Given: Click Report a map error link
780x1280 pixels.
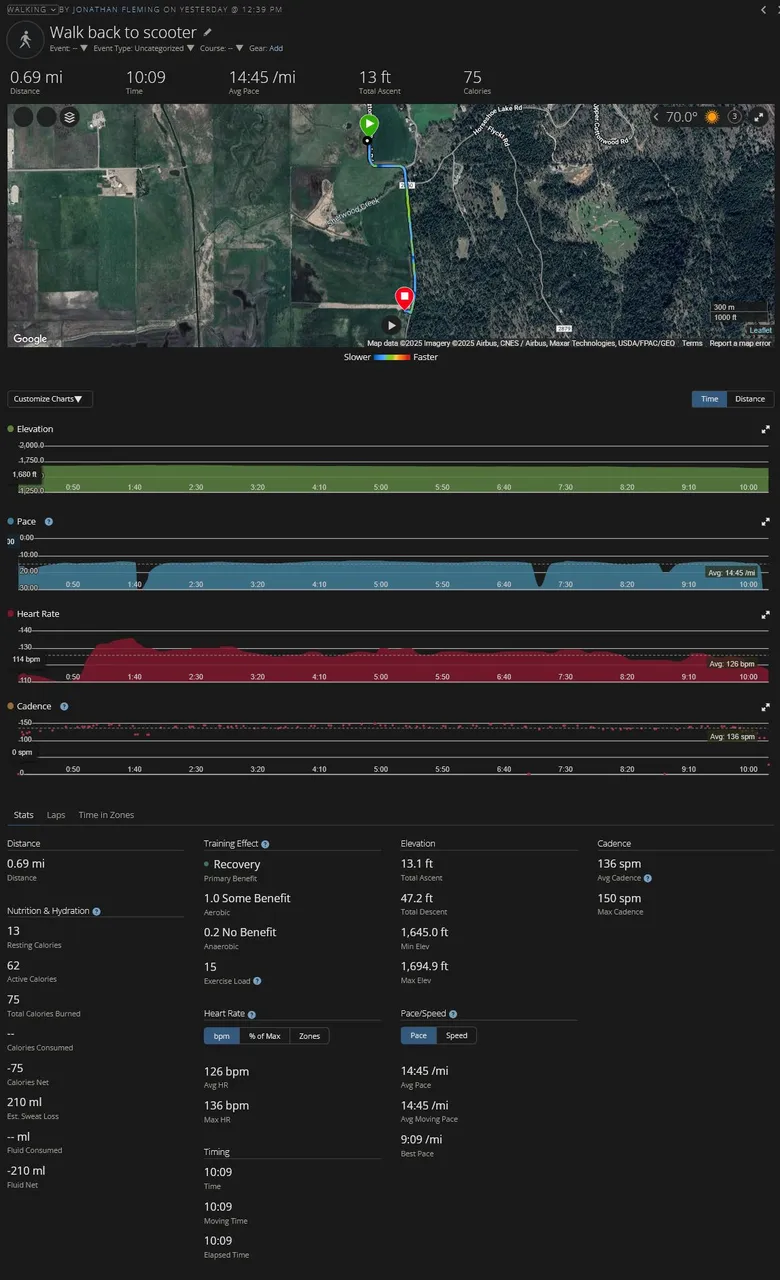Looking at the screenshot, I should click(740, 343).
